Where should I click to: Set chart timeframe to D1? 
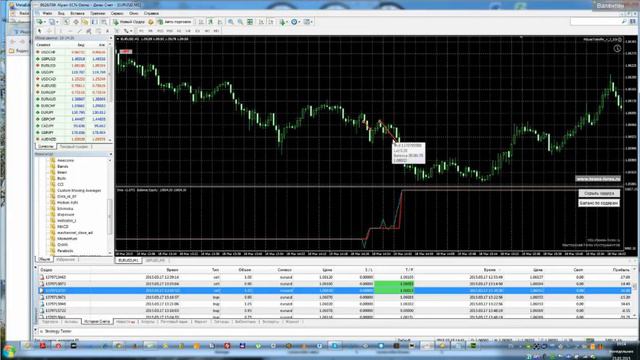pos(197,31)
